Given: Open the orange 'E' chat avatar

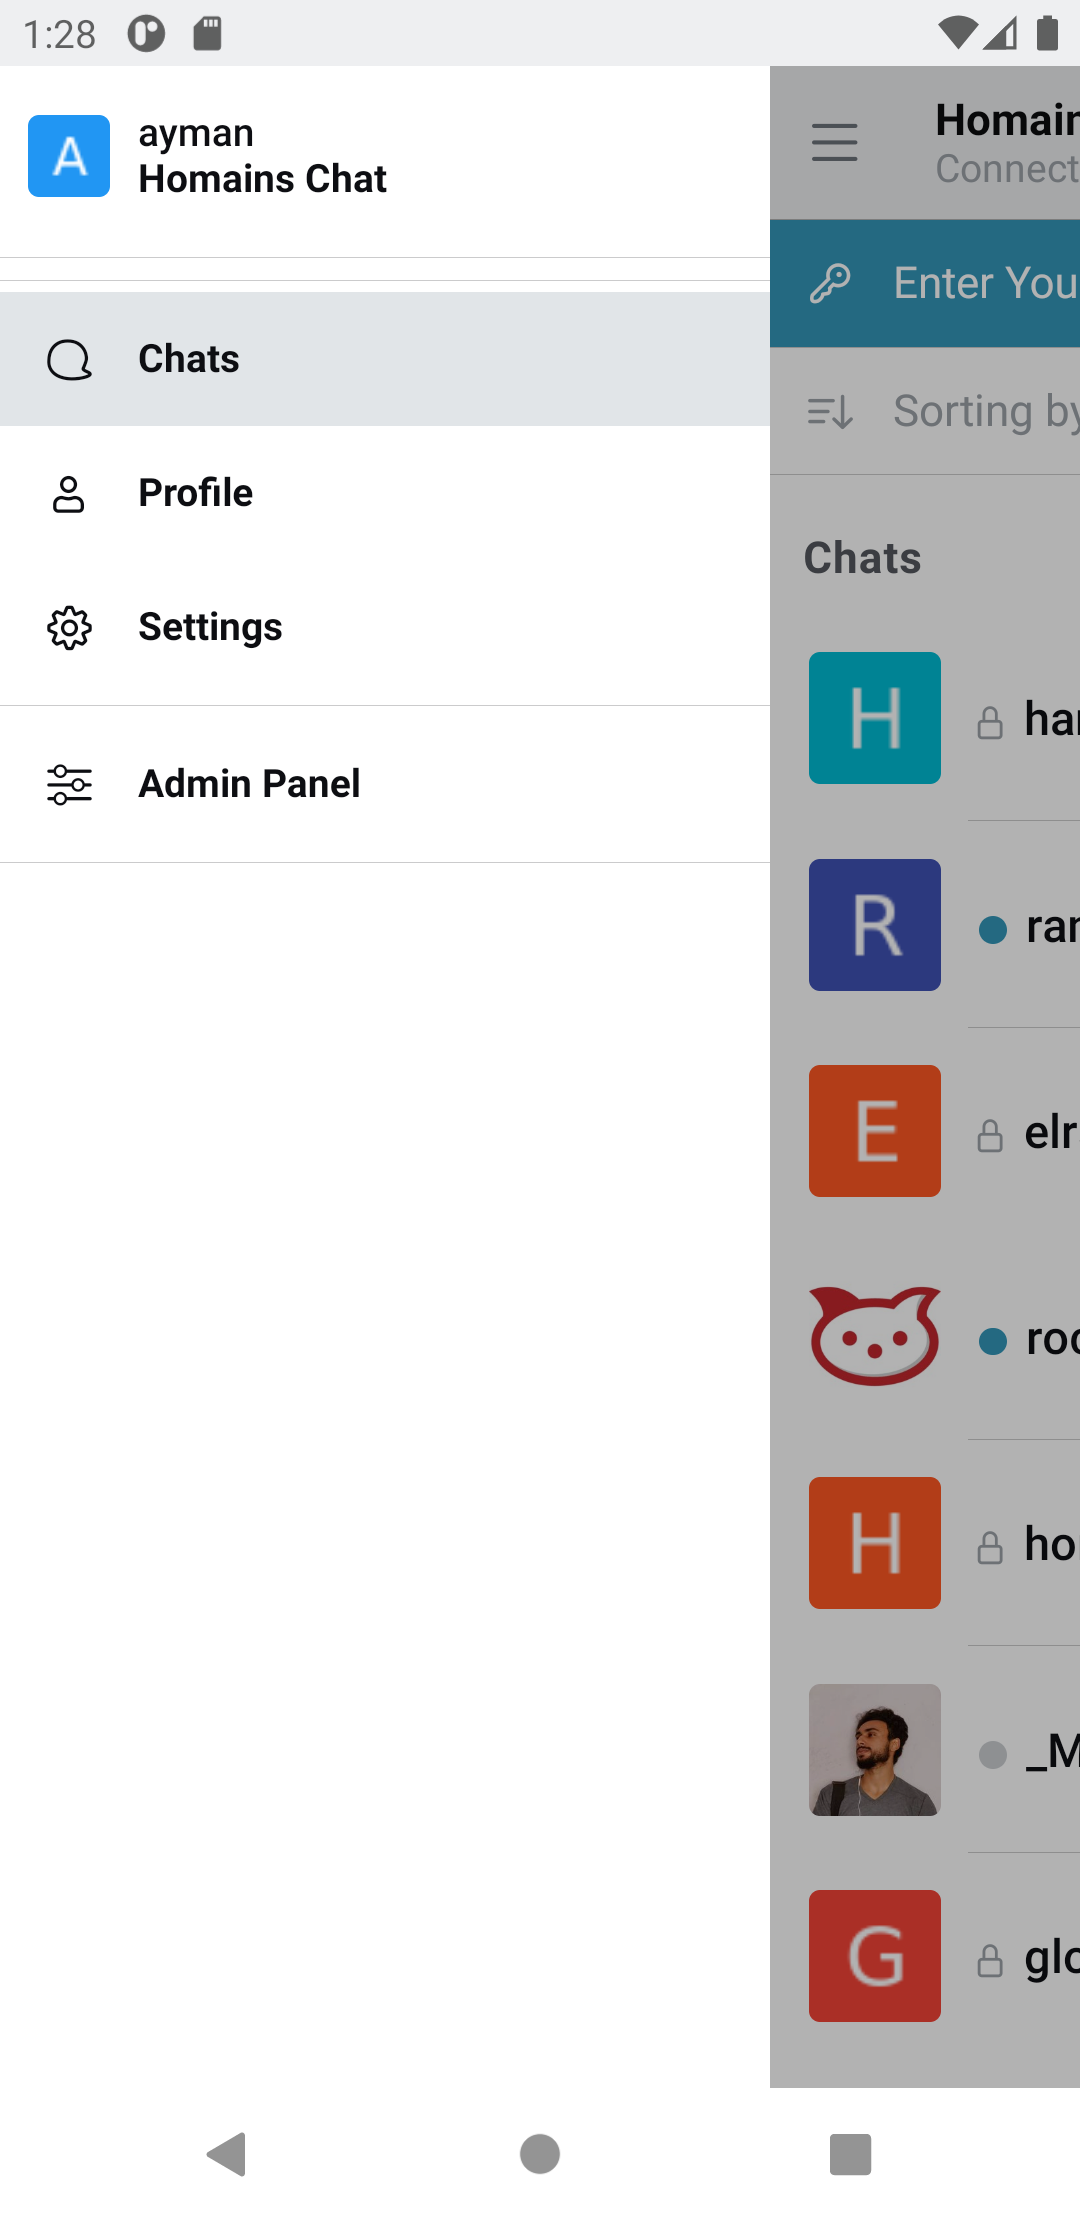Looking at the screenshot, I should pos(874,1131).
